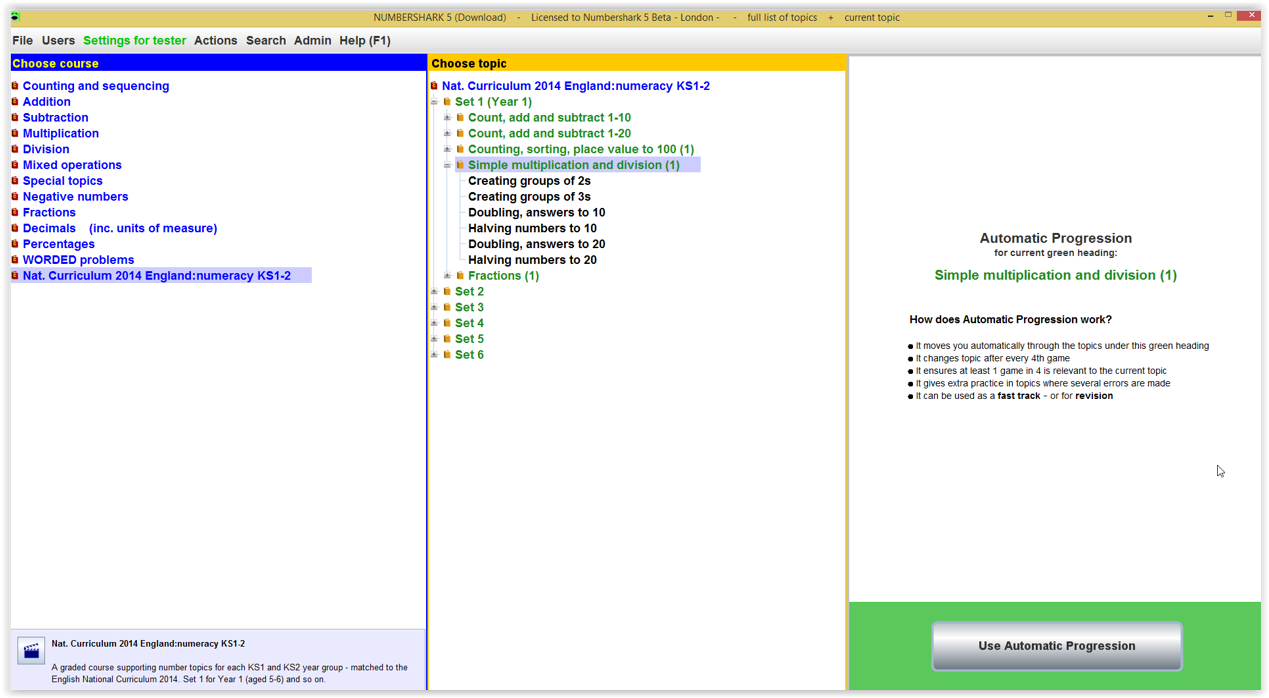This screenshot has height=698, width=1269.
Task: Click the book icon beside Decimals course
Action: [x=15, y=228]
